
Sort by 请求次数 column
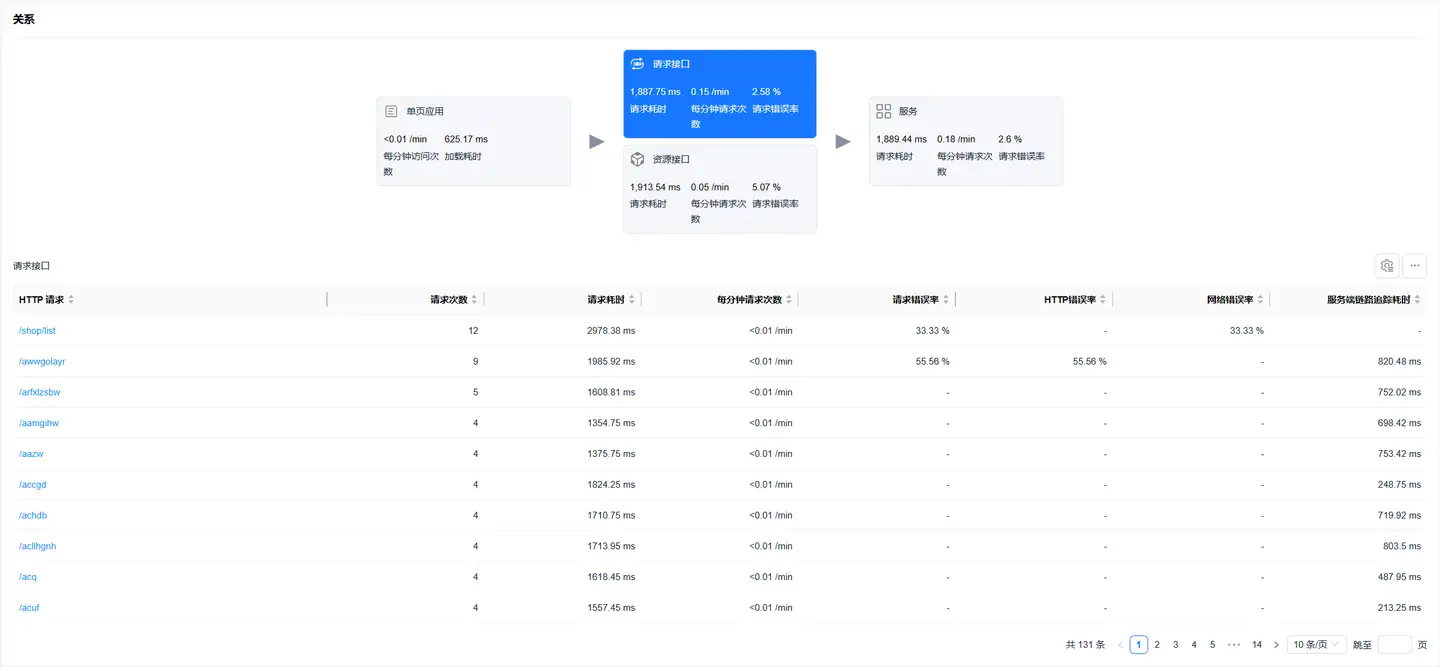(x=474, y=299)
